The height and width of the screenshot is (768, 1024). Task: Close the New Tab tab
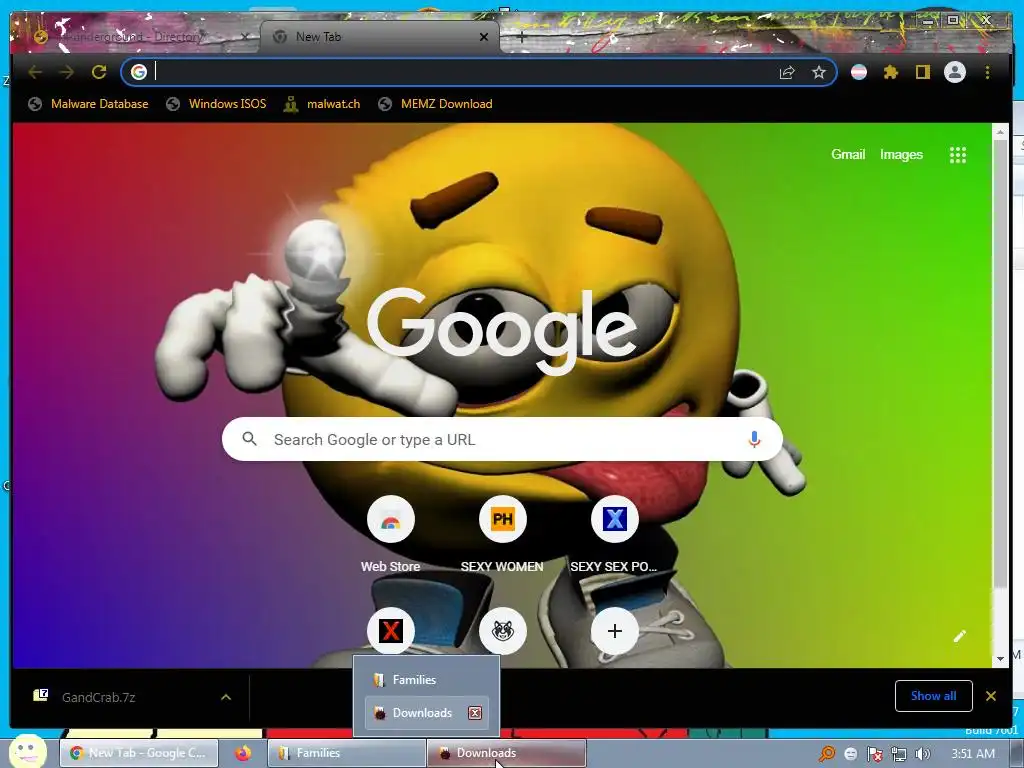(484, 37)
